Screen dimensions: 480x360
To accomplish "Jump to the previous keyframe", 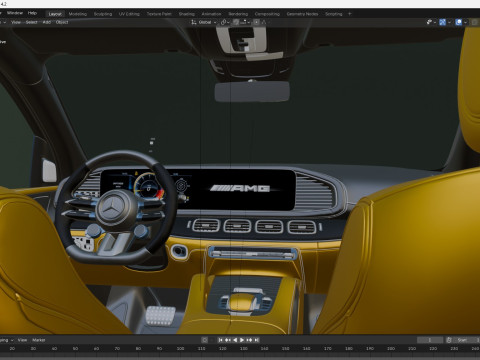I will (228, 340).
